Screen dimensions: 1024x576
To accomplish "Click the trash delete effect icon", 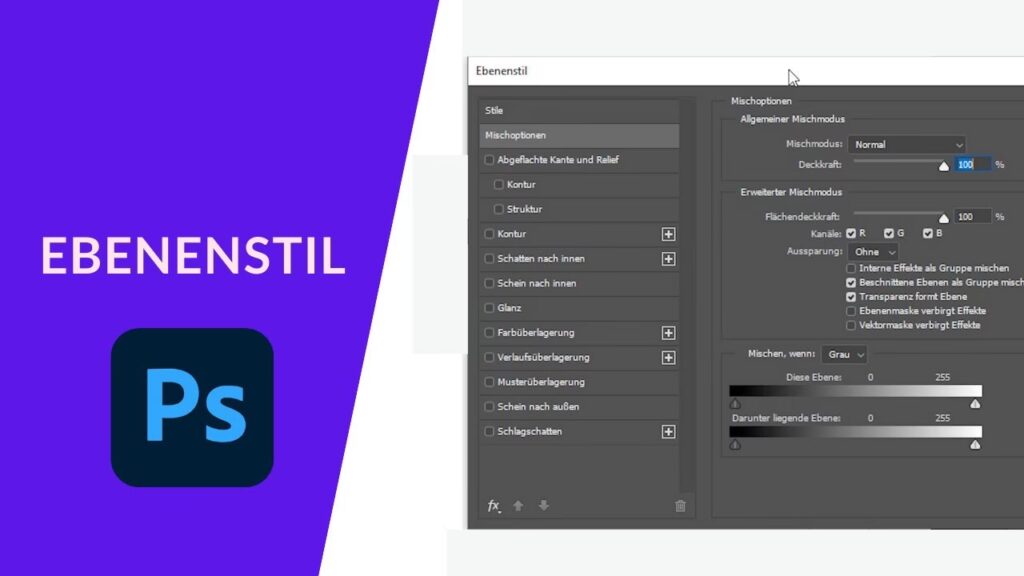I will (x=680, y=506).
